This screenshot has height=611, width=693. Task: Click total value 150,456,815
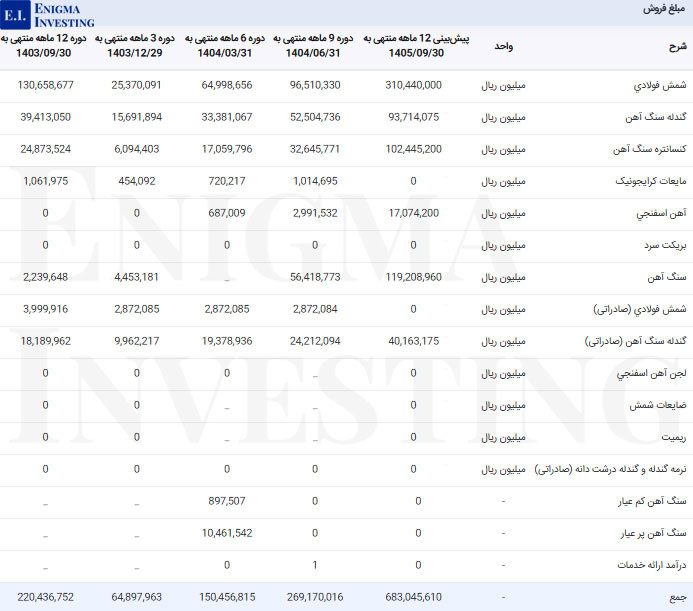[x=227, y=597]
